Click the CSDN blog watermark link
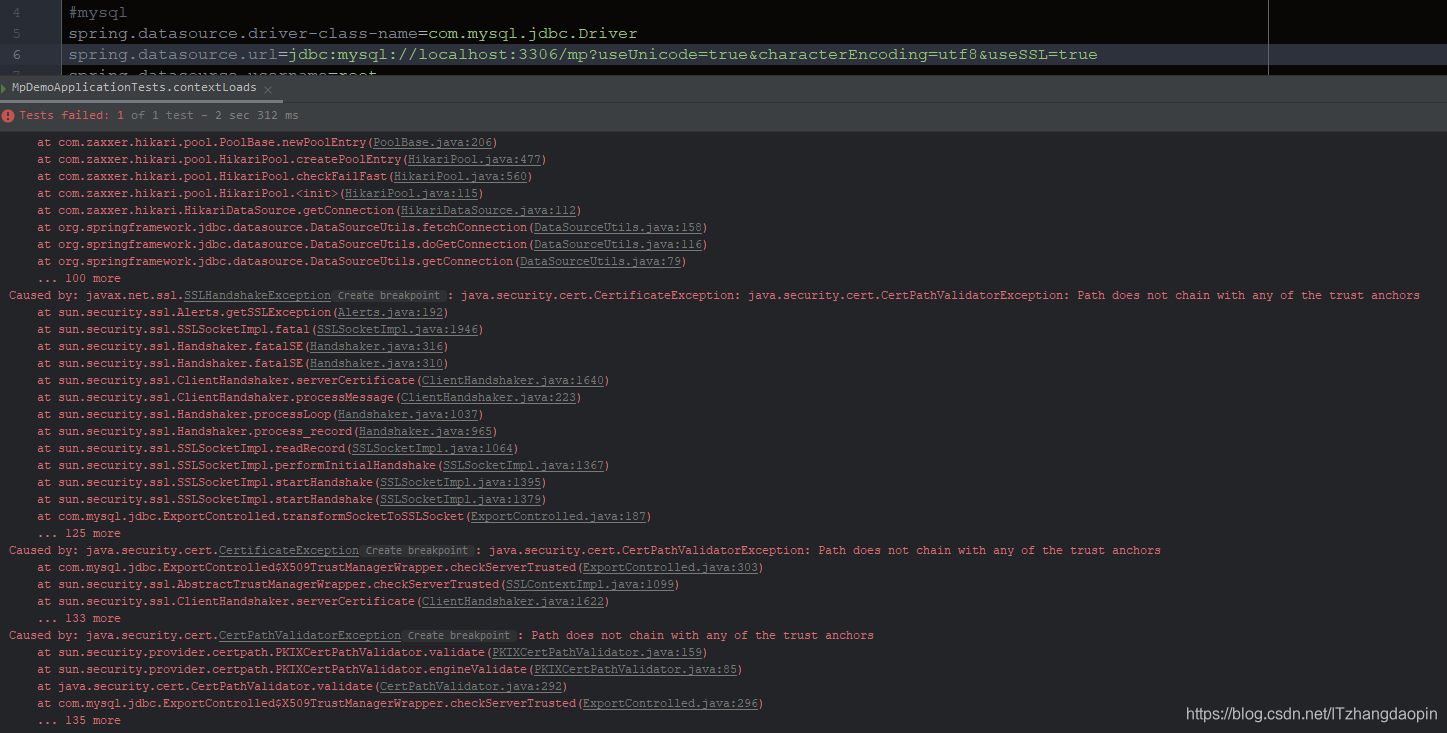The image size is (1447, 733). (1311, 714)
